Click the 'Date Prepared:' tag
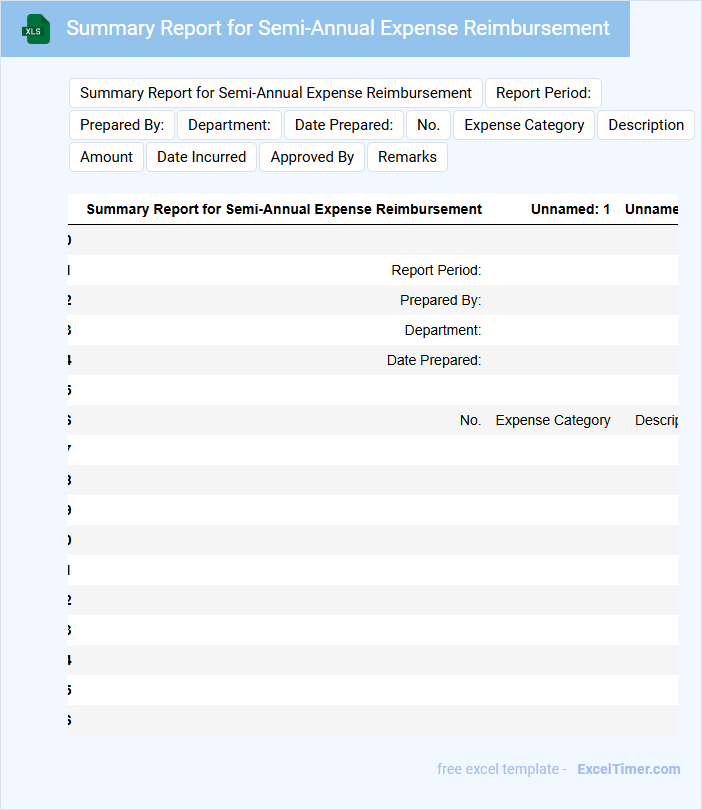Viewport: 702px width, 810px height. click(x=344, y=125)
